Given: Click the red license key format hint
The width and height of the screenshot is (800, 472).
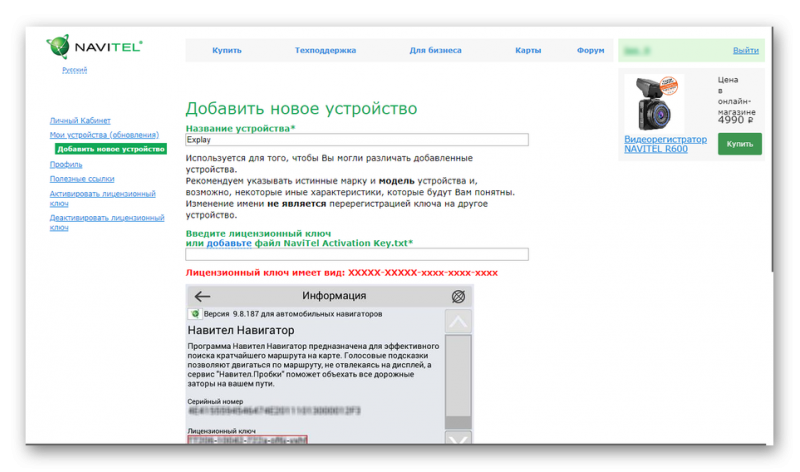Looking at the screenshot, I should [x=341, y=272].
